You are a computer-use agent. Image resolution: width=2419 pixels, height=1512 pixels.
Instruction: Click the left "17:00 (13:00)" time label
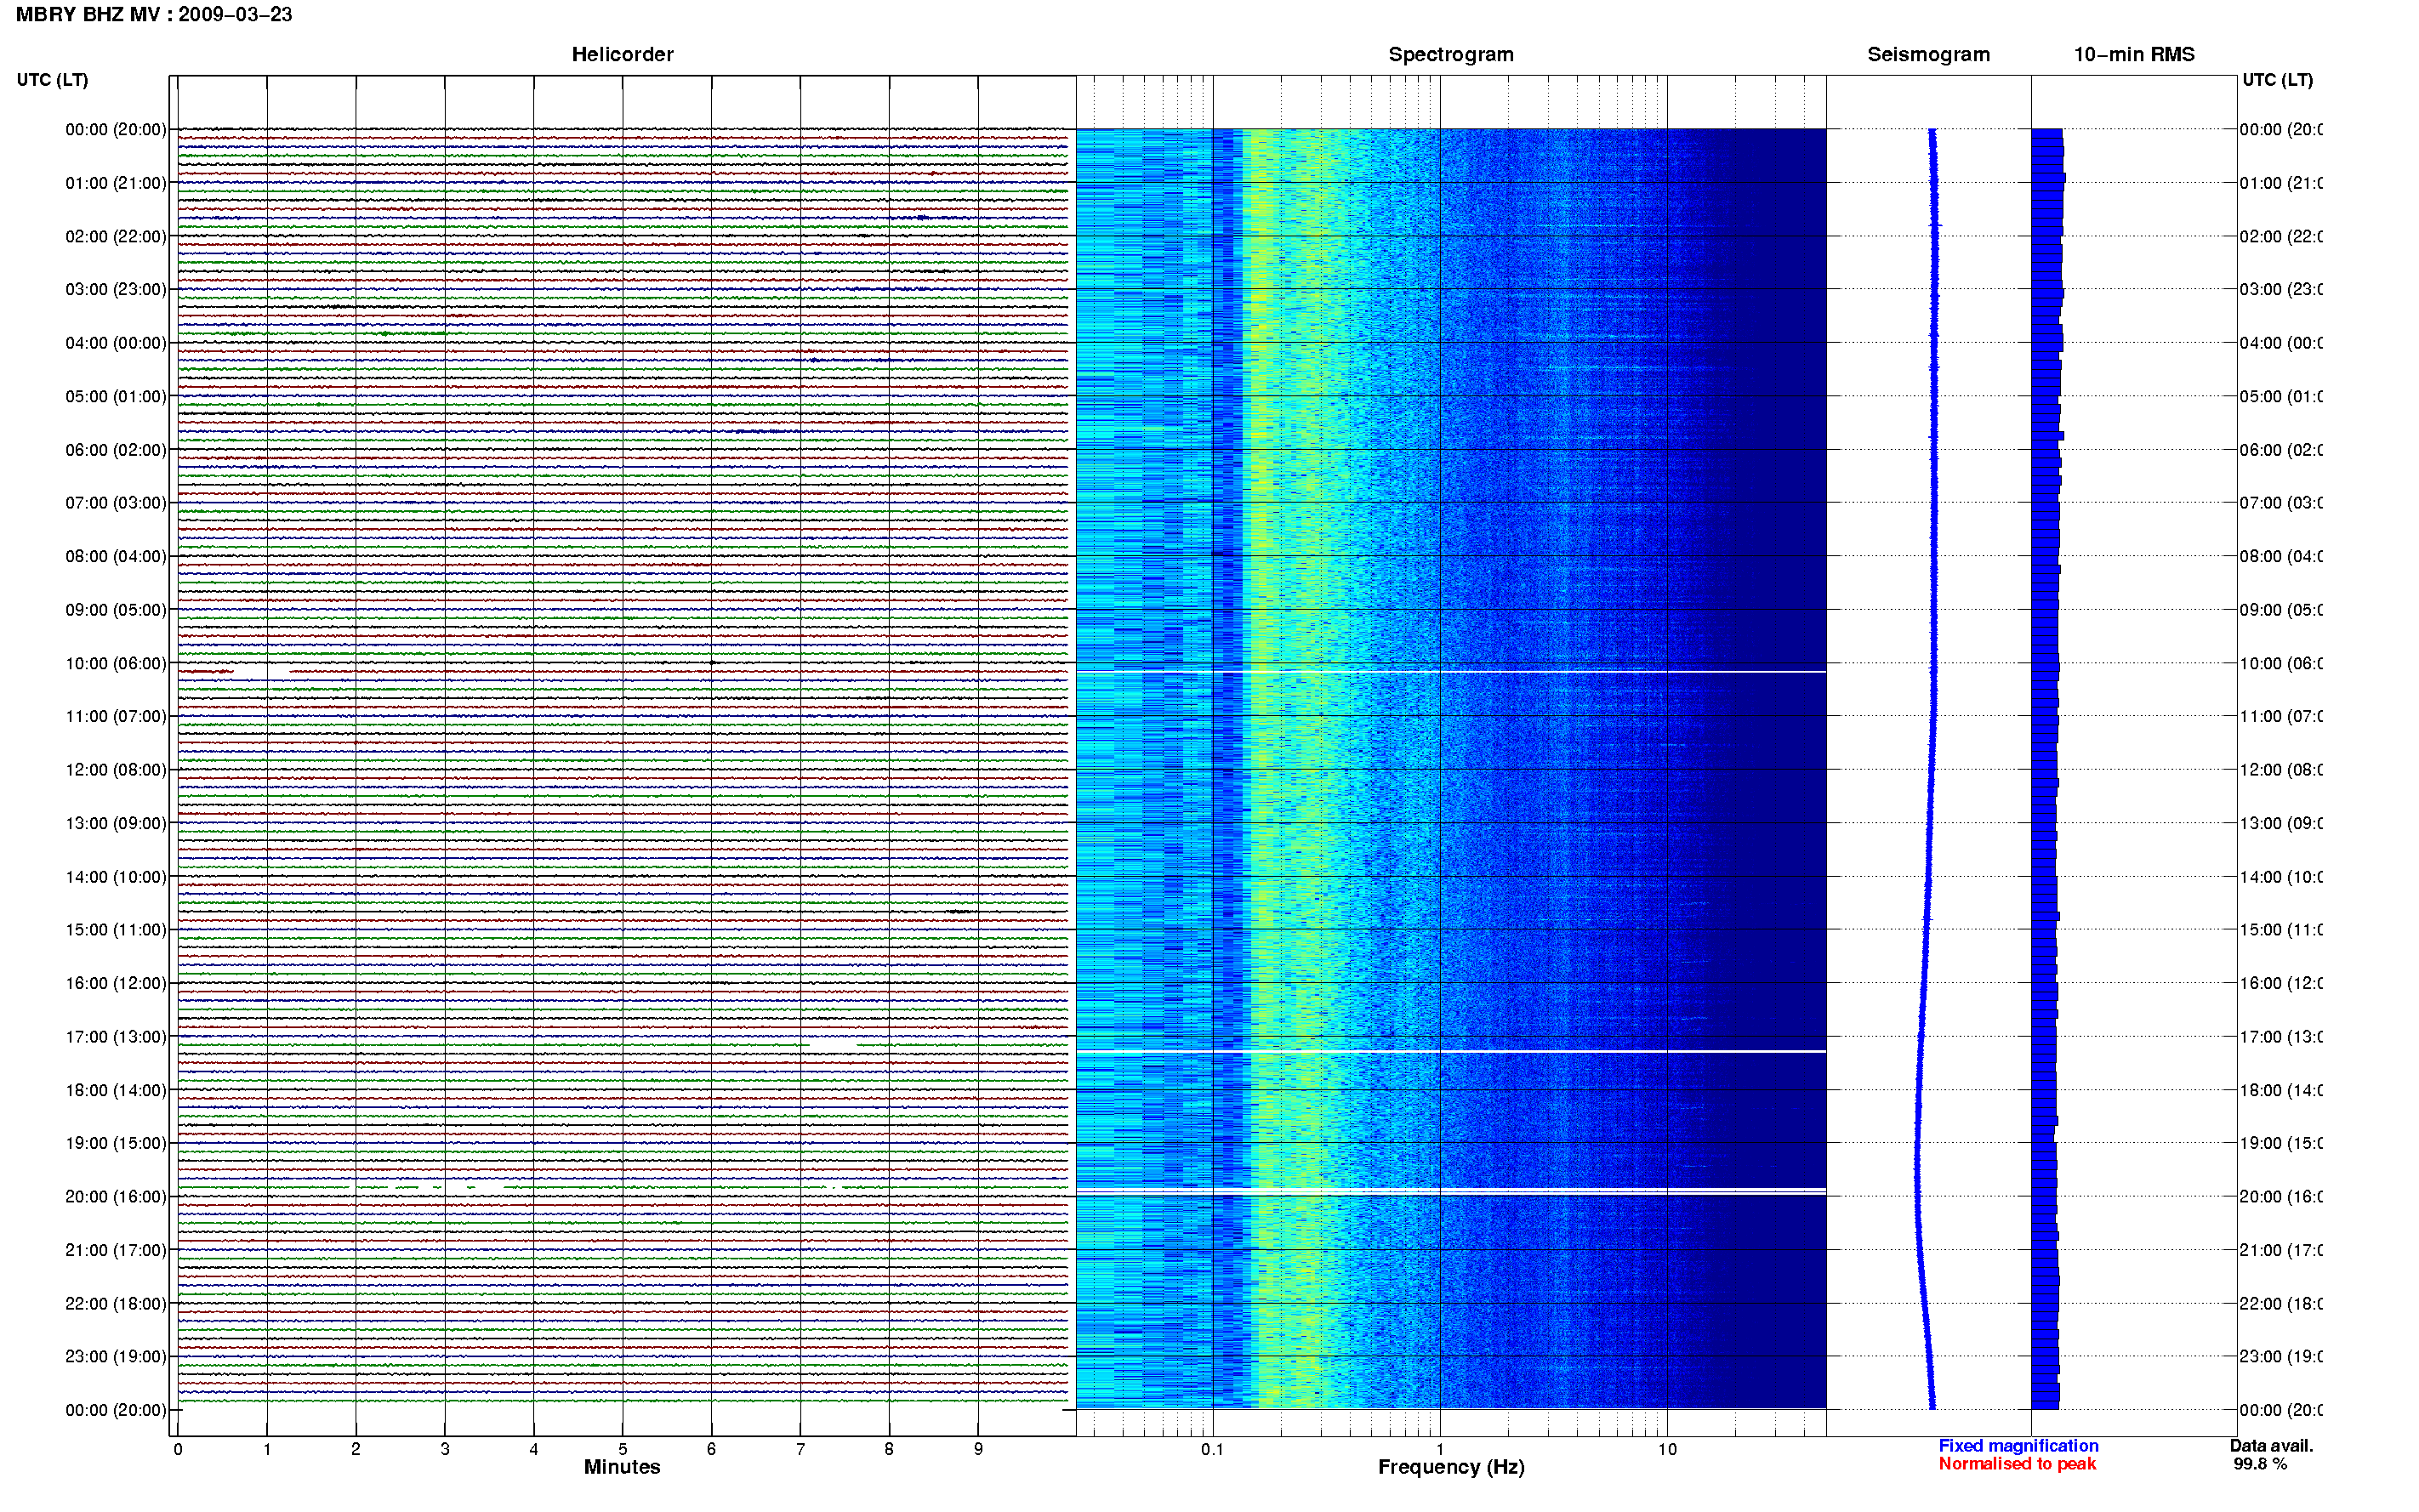(116, 1037)
